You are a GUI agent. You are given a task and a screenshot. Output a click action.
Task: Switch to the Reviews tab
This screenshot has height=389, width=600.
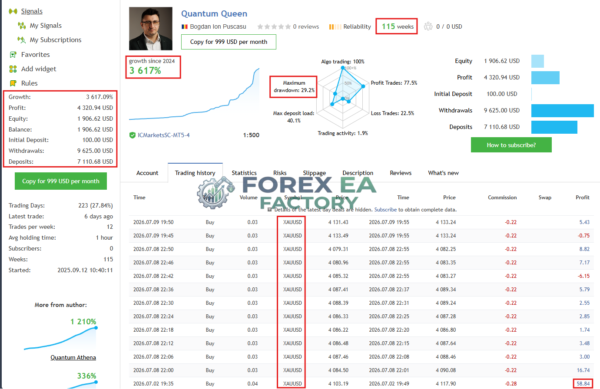click(400, 173)
